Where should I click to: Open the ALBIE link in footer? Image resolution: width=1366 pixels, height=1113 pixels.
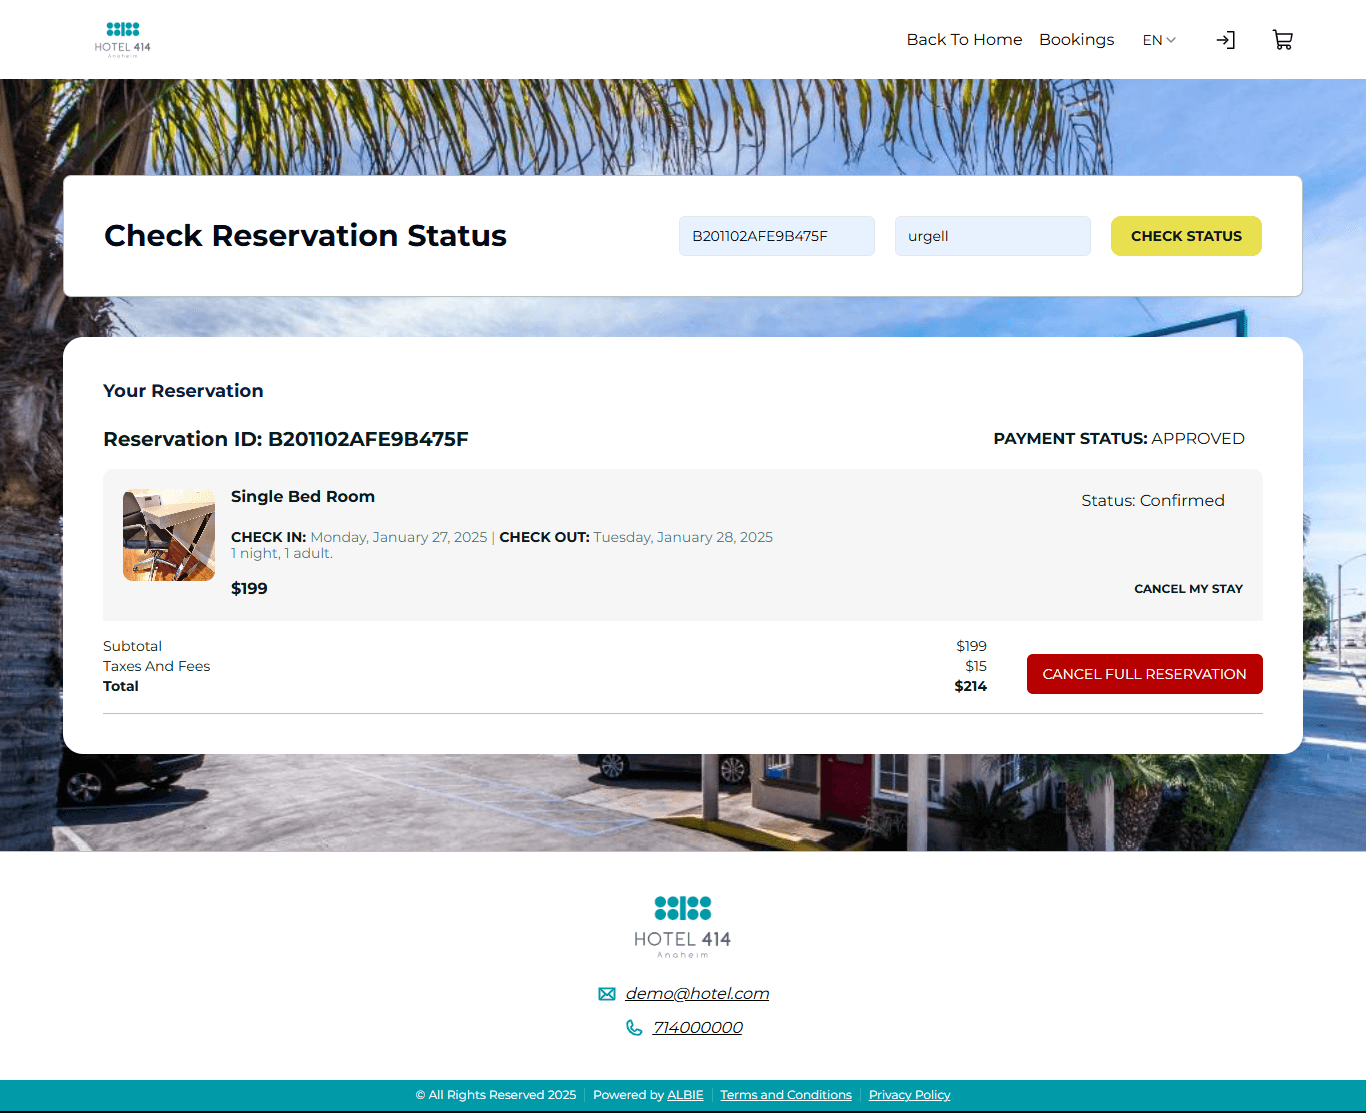coord(685,1095)
